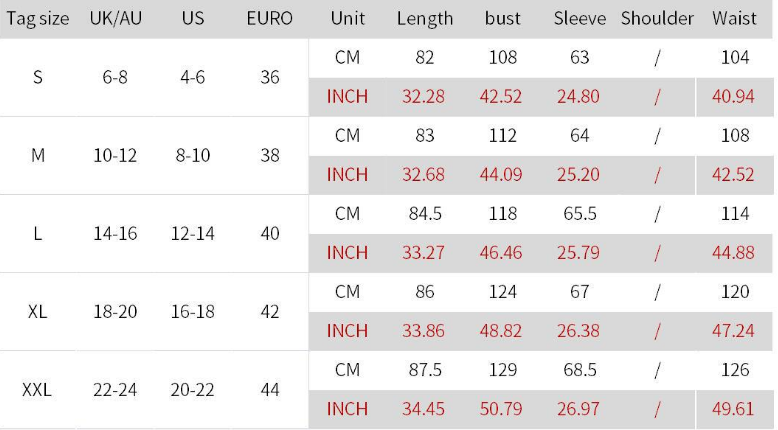Select the 68.5 sleeve value
This screenshot has height=430, width=778.
pos(580,370)
